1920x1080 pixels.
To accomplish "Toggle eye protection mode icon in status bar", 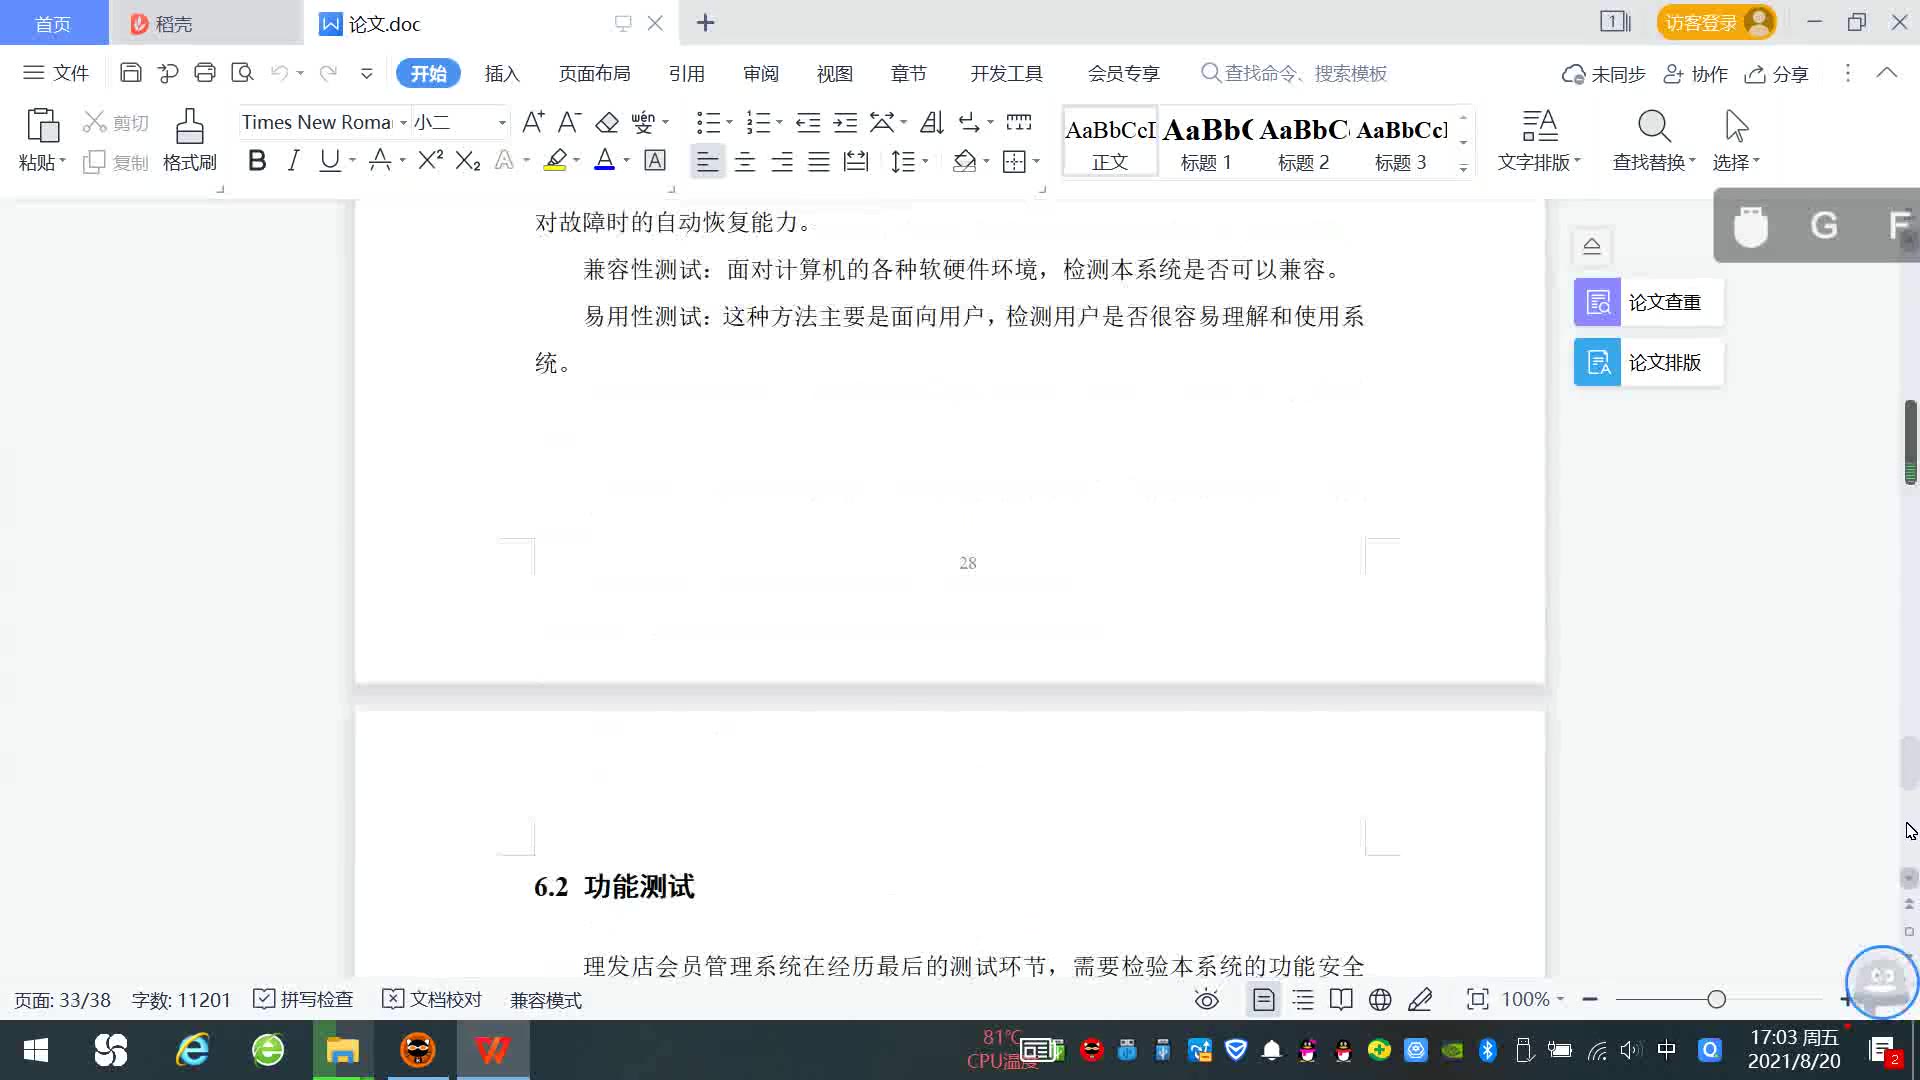I will click(1207, 1000).
